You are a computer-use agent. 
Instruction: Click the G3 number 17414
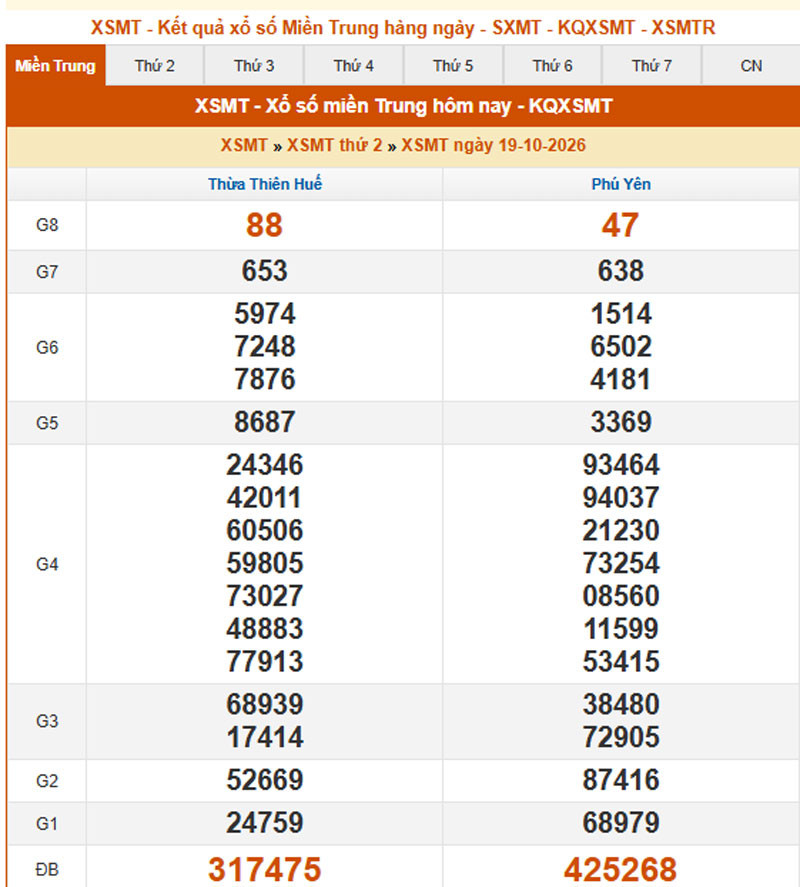point(265,738)
